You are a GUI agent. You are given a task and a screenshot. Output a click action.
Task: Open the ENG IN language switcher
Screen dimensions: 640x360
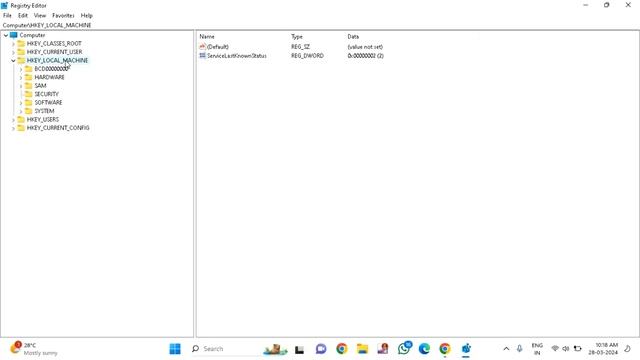[x=537, y=349]
